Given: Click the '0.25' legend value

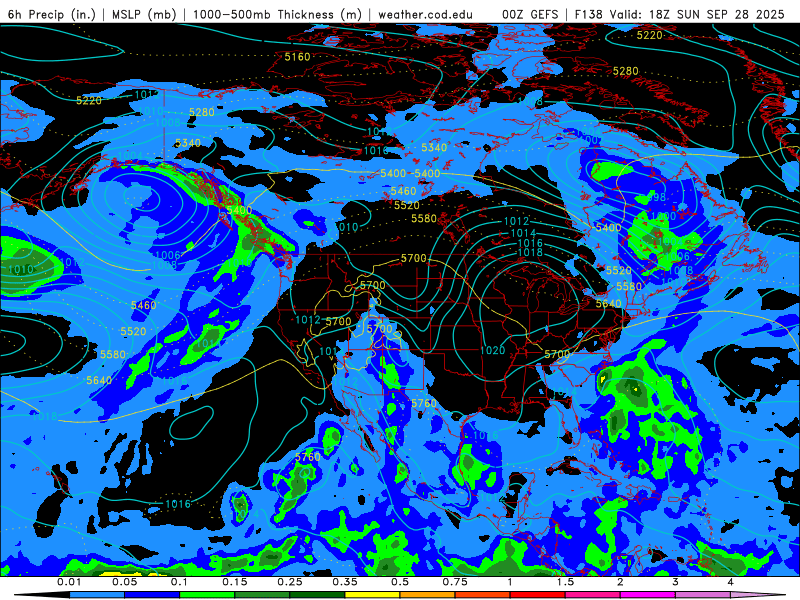Looking at the screenshot, I should tap(290, 582).
